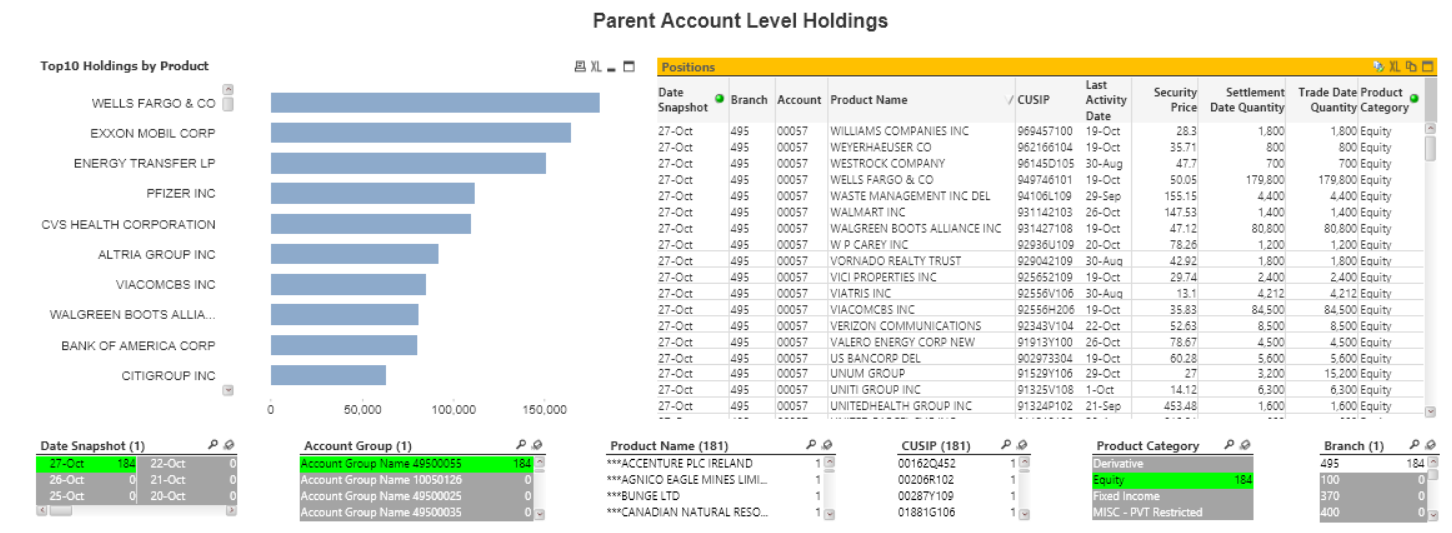Click the Account Group list scroll-down arrow
The width and height of the screenshot is (1452, 533).
click(541, 514)
